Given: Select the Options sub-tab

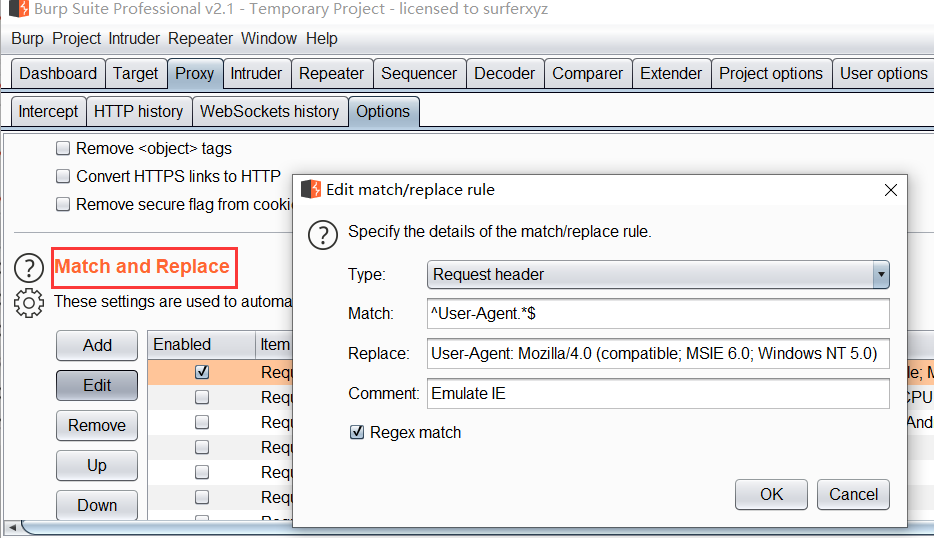Looking at the screenshot, I should (383, 111).
